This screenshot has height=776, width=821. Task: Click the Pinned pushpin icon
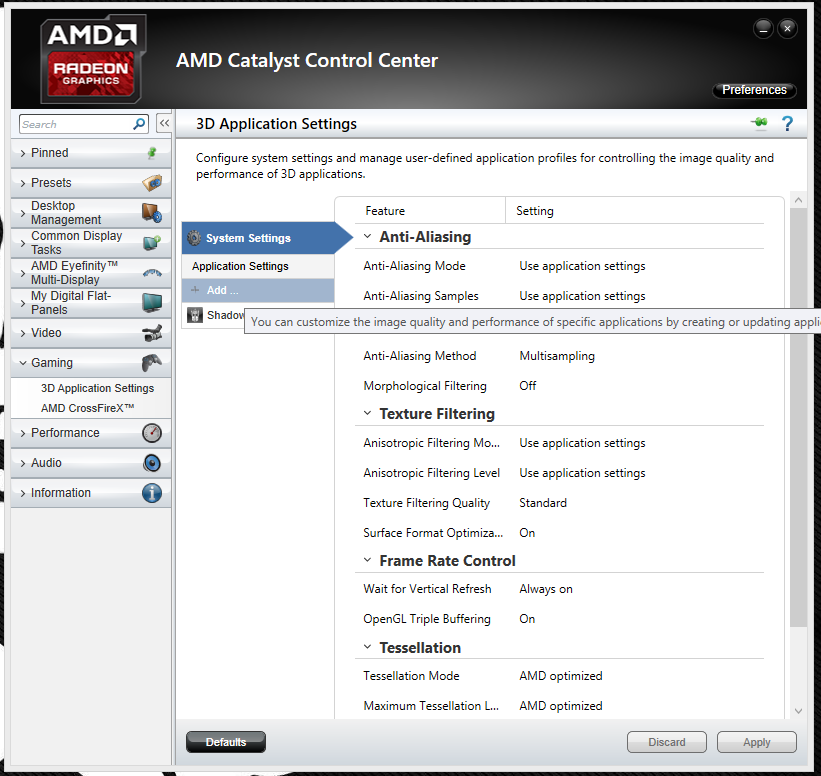coord(152,153)
